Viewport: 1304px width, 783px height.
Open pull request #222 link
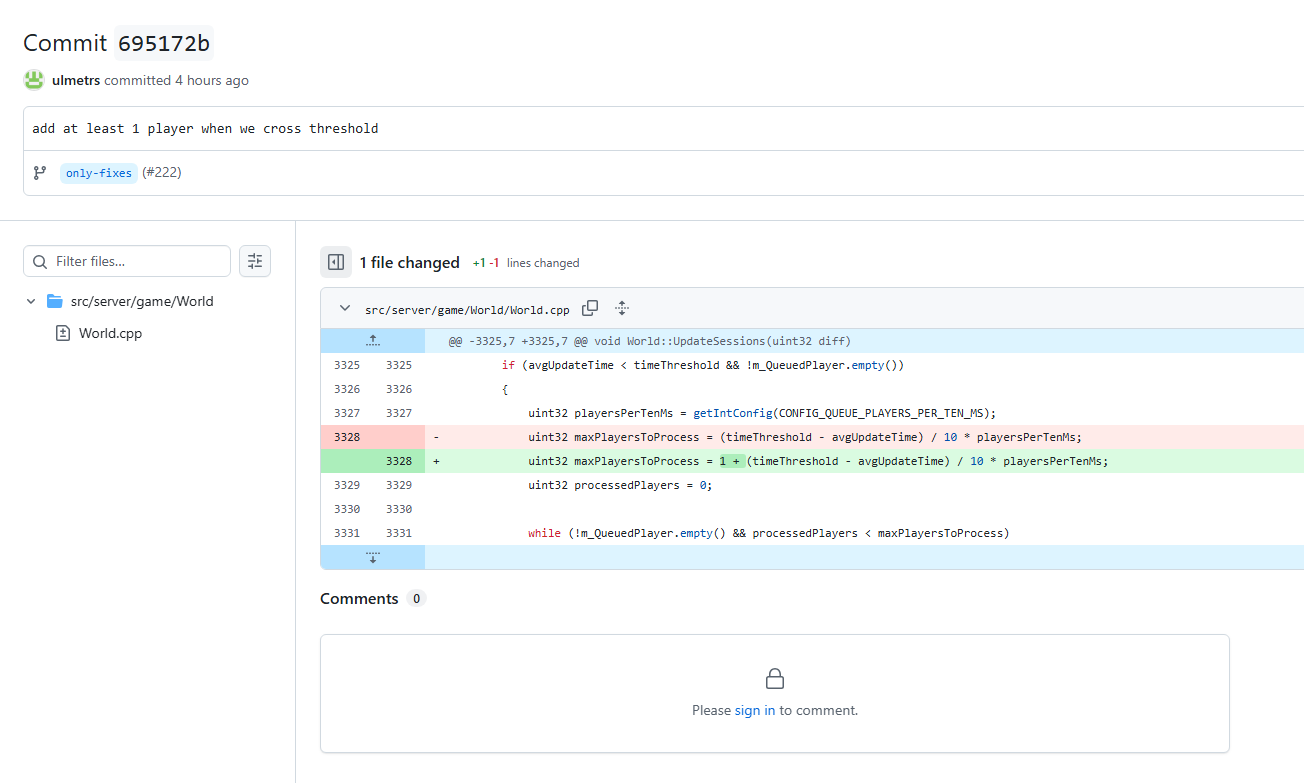tap(162, 173)
